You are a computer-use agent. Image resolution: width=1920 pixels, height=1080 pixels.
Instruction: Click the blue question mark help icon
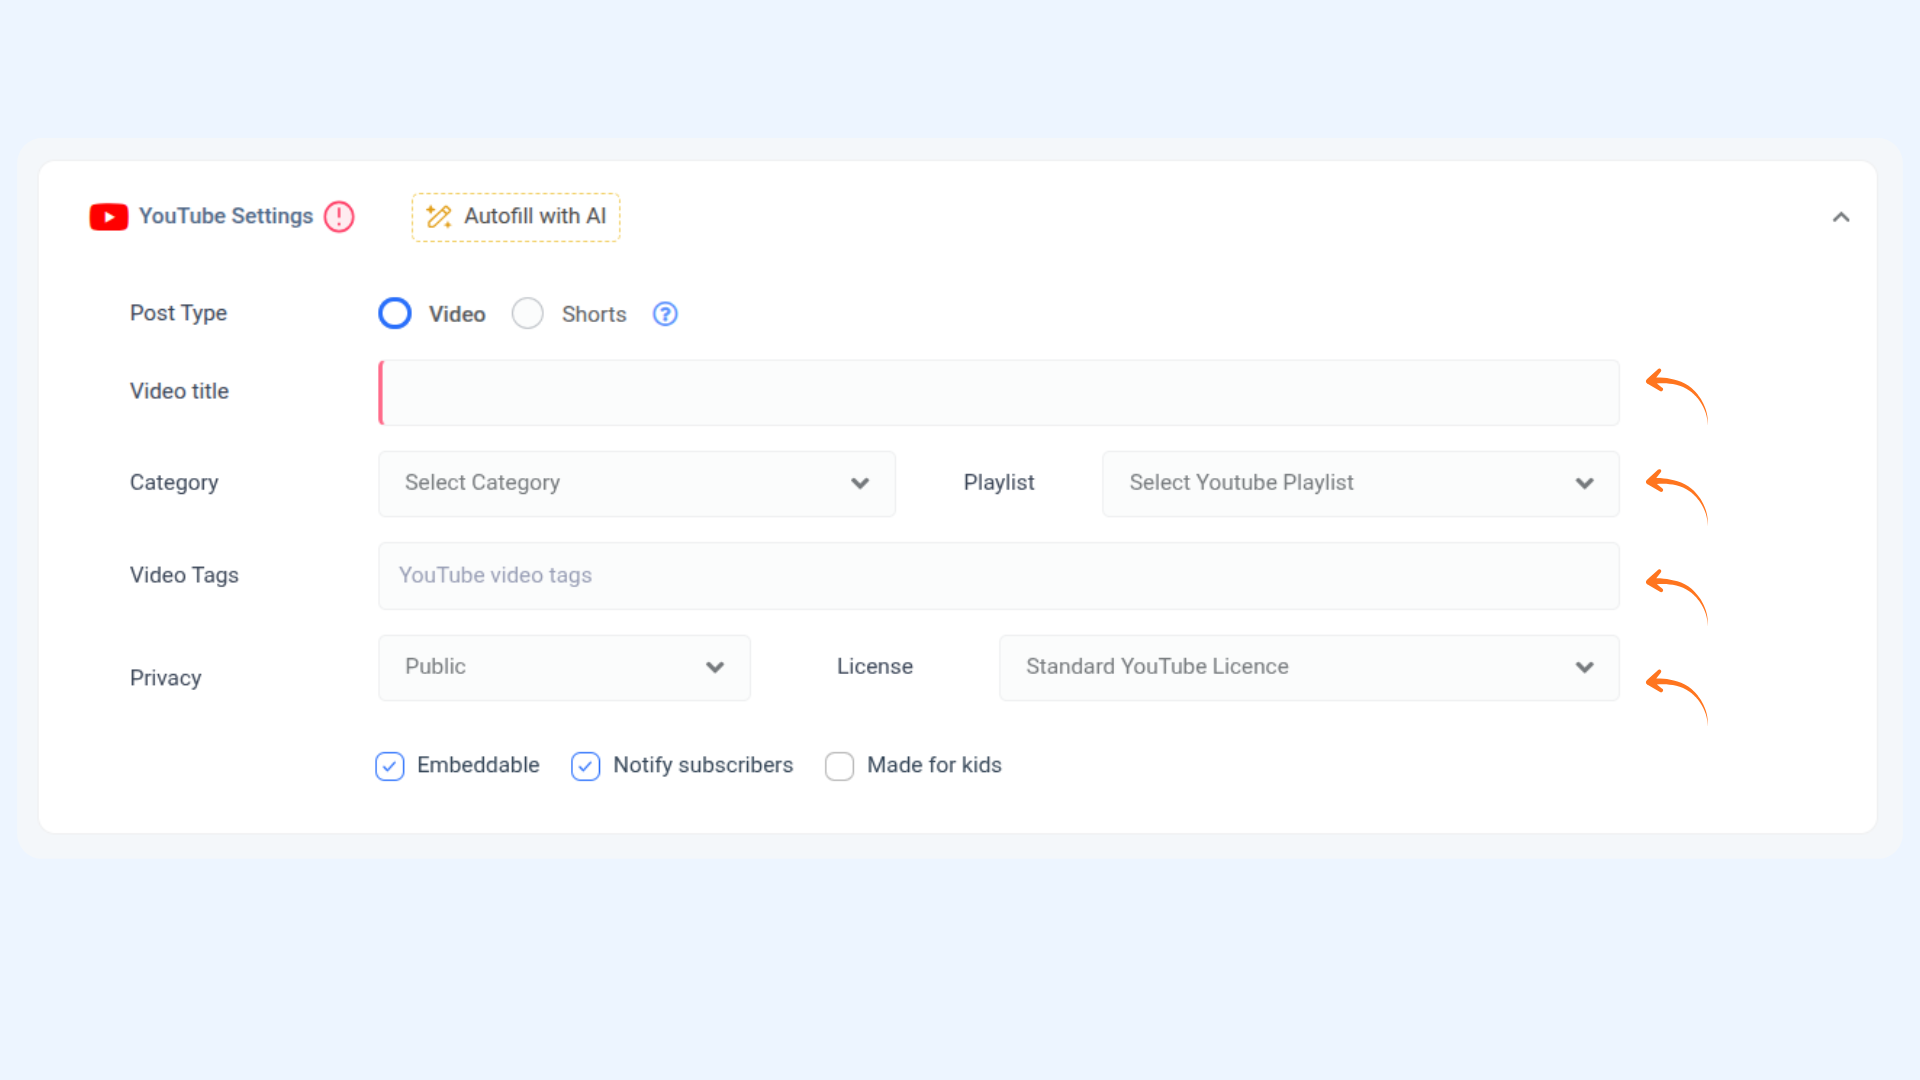pos(665,314)
